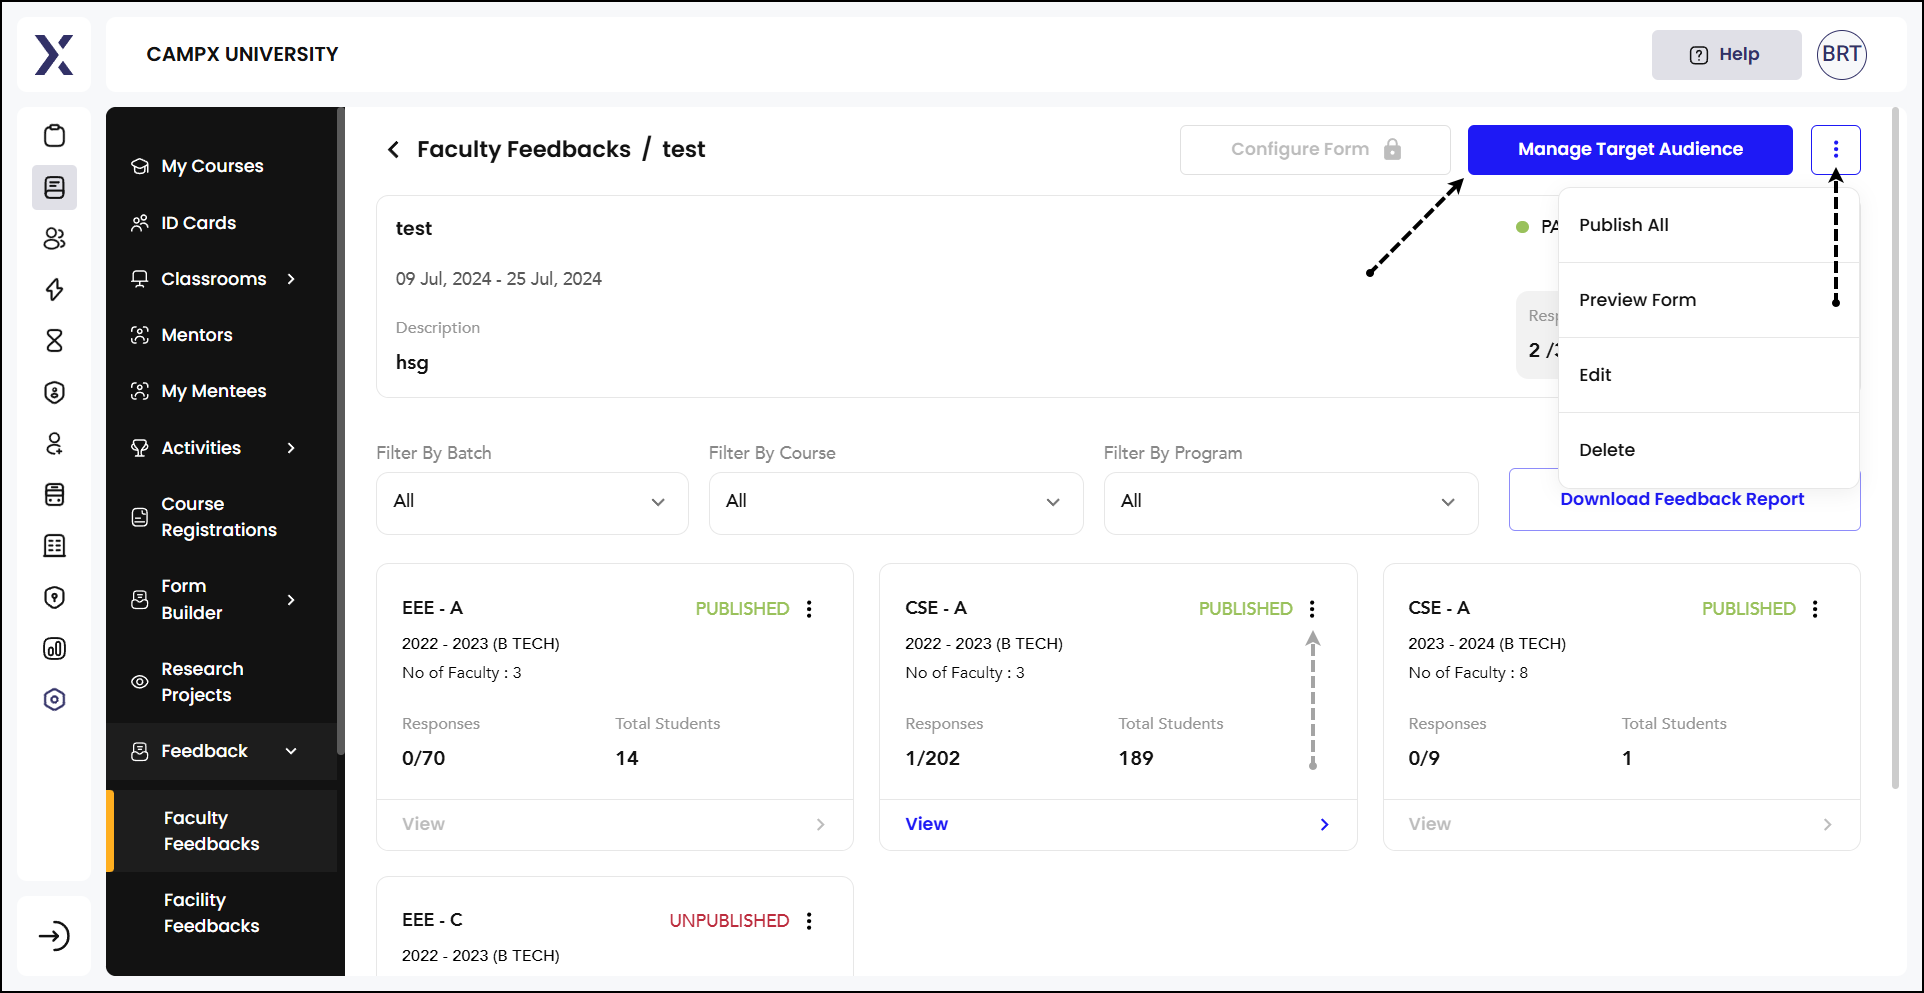Collapse the Feedback section chevron
1924x993 pixels.
[291, 751]
